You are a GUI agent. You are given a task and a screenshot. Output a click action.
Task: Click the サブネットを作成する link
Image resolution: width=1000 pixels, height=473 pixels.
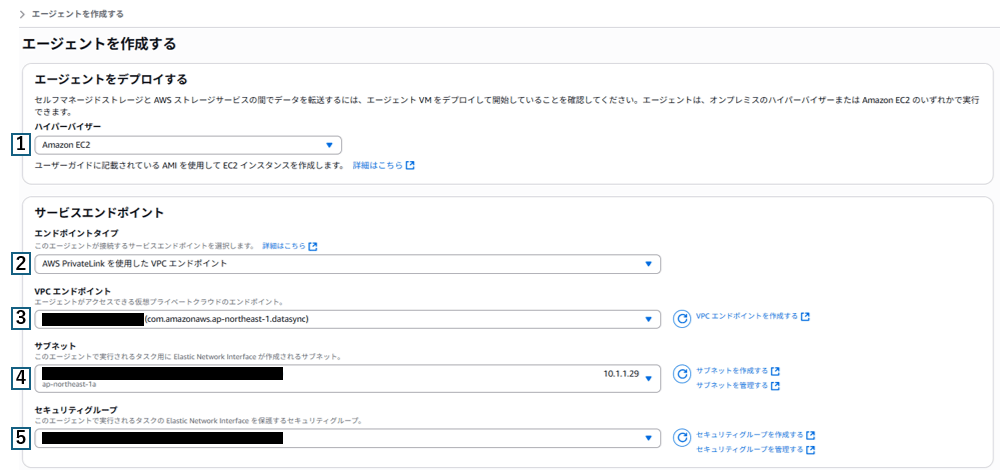[732, 370]
